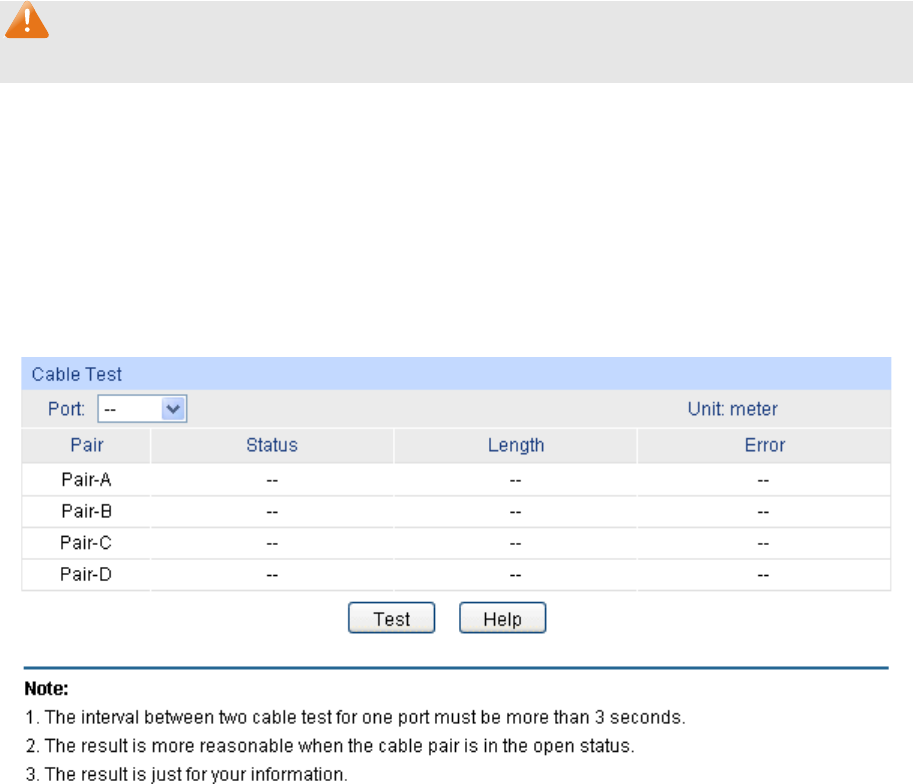The image size is (913, 784).
Task: Click the orange warning triangle icon
Action: tap(27, 21)
